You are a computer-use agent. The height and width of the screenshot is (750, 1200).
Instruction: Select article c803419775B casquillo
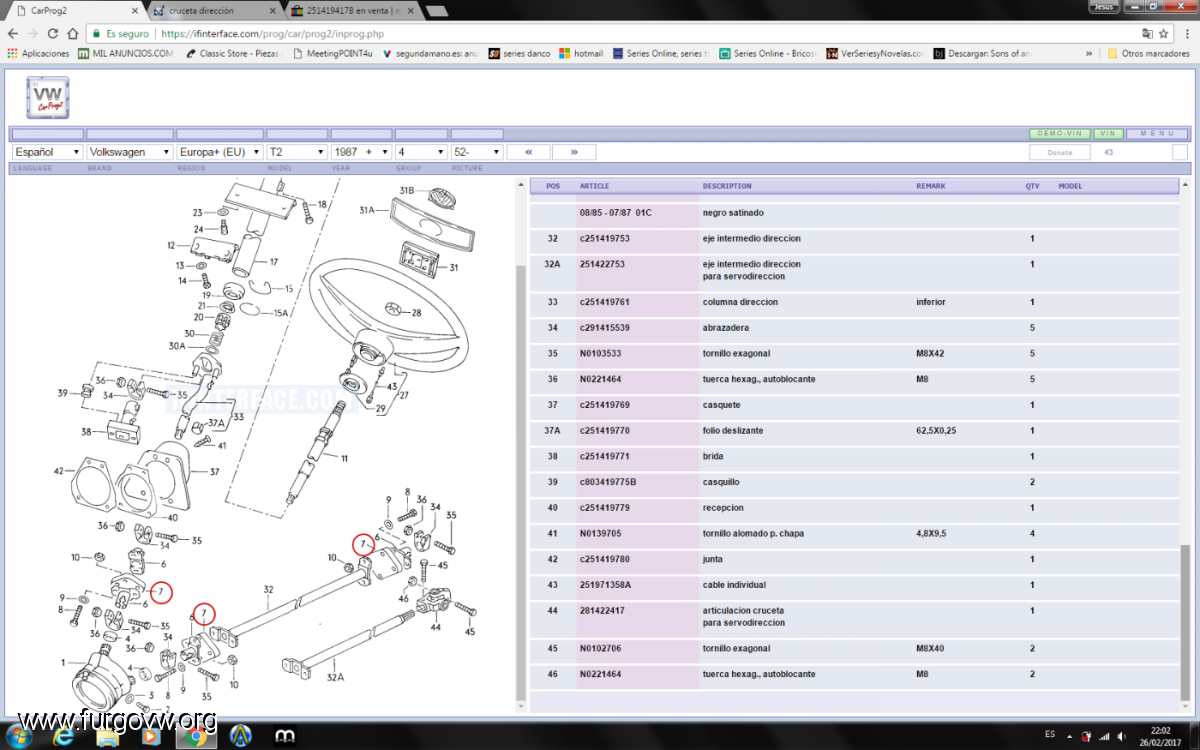click(x=607, y=482)
